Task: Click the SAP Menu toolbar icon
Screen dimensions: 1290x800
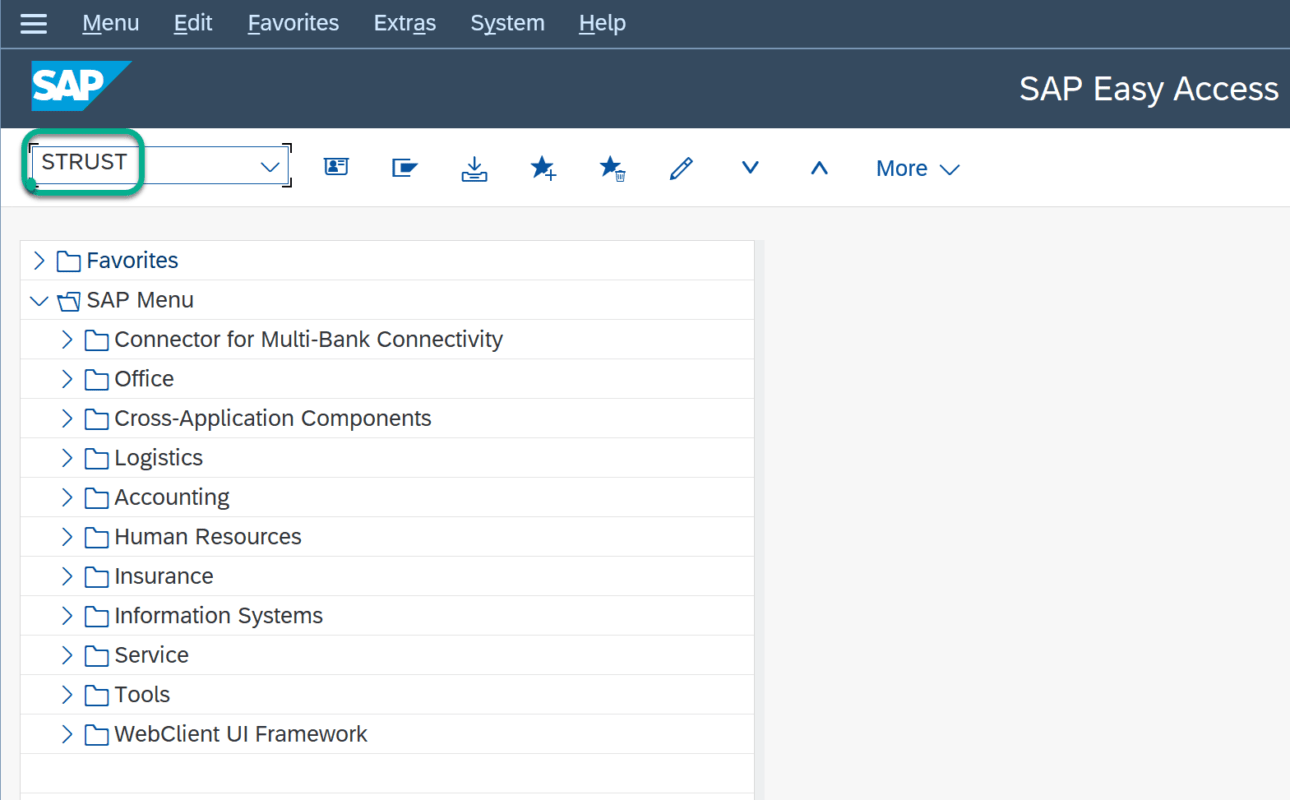Action: [405, 168]
